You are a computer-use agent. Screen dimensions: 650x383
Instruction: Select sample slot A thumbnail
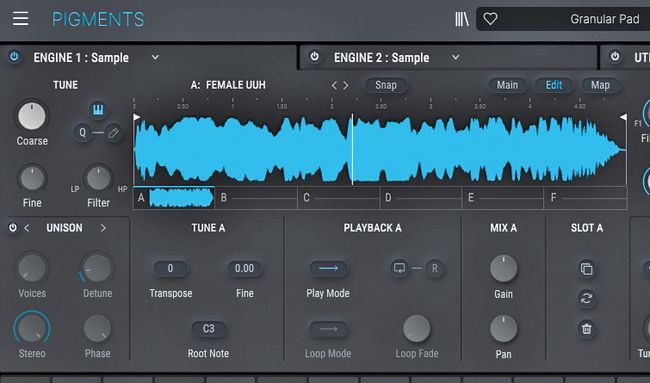(174, 198)
